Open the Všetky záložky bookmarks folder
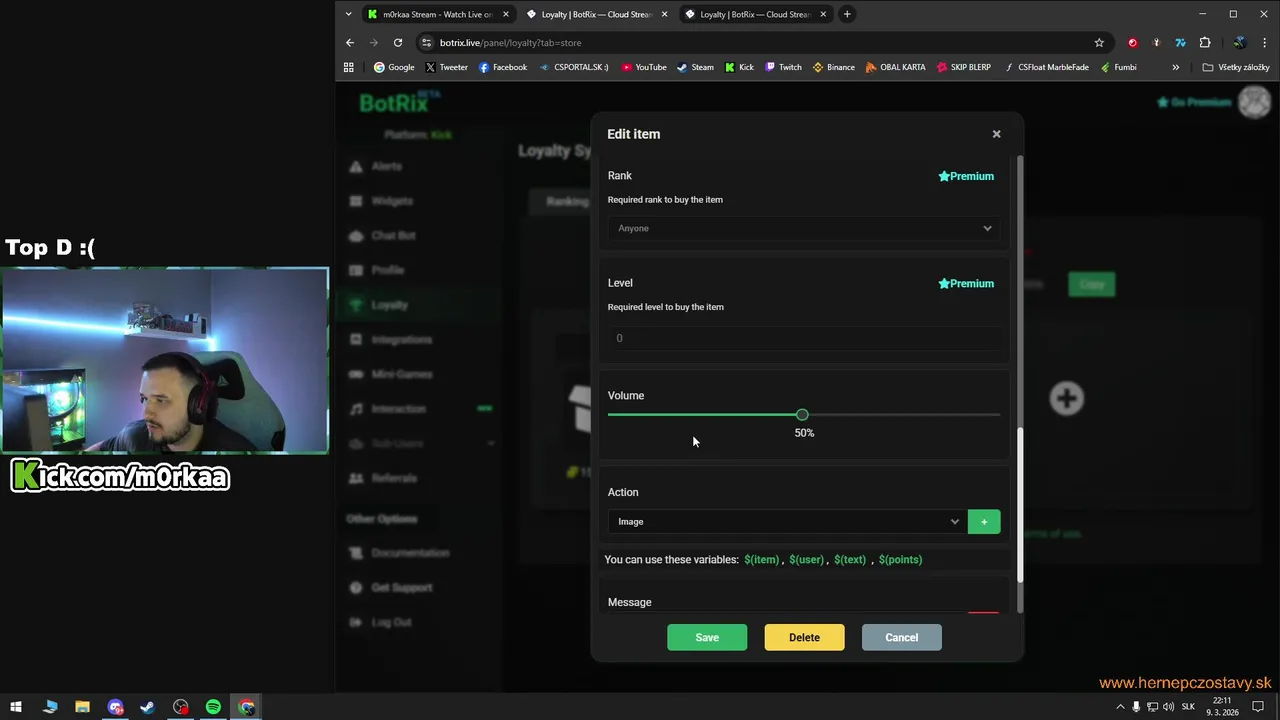Screen dimensions: 1280x720 click(x=1236, y=67)
